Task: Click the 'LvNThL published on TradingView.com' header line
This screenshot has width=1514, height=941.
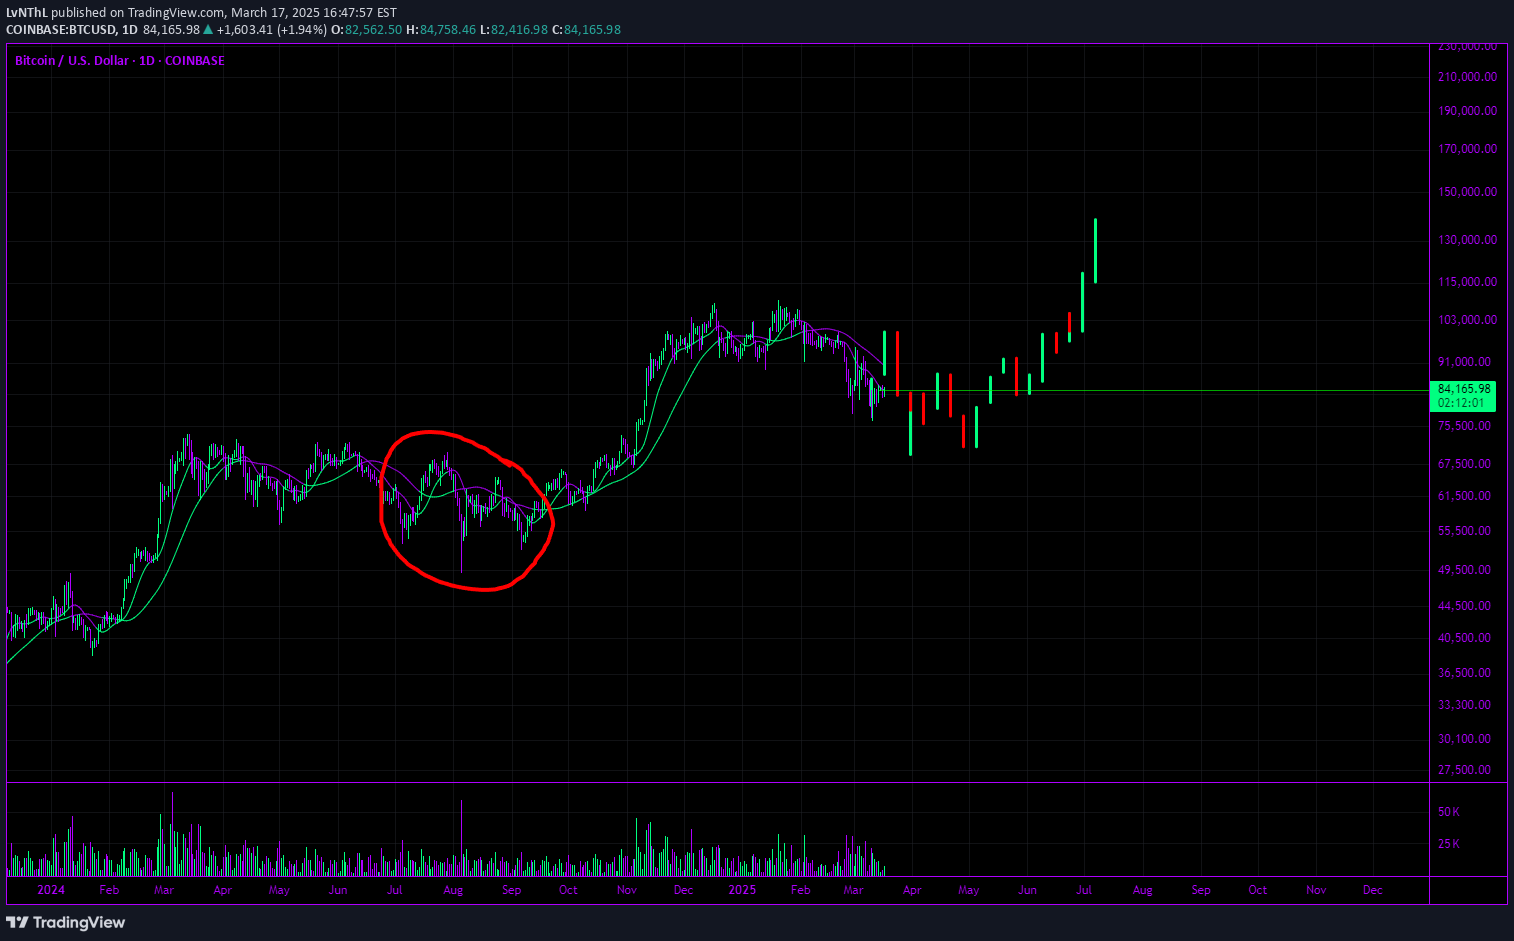Action: pyautogui.click(x=201, y=13)
